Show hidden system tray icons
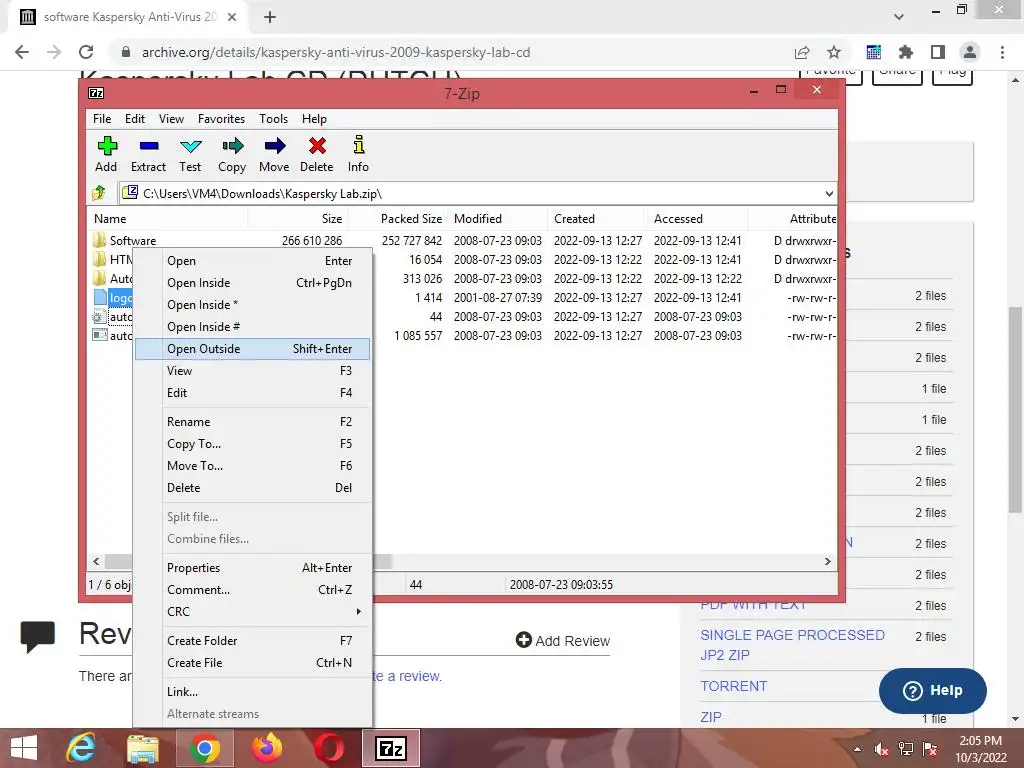 click(857, 749)
